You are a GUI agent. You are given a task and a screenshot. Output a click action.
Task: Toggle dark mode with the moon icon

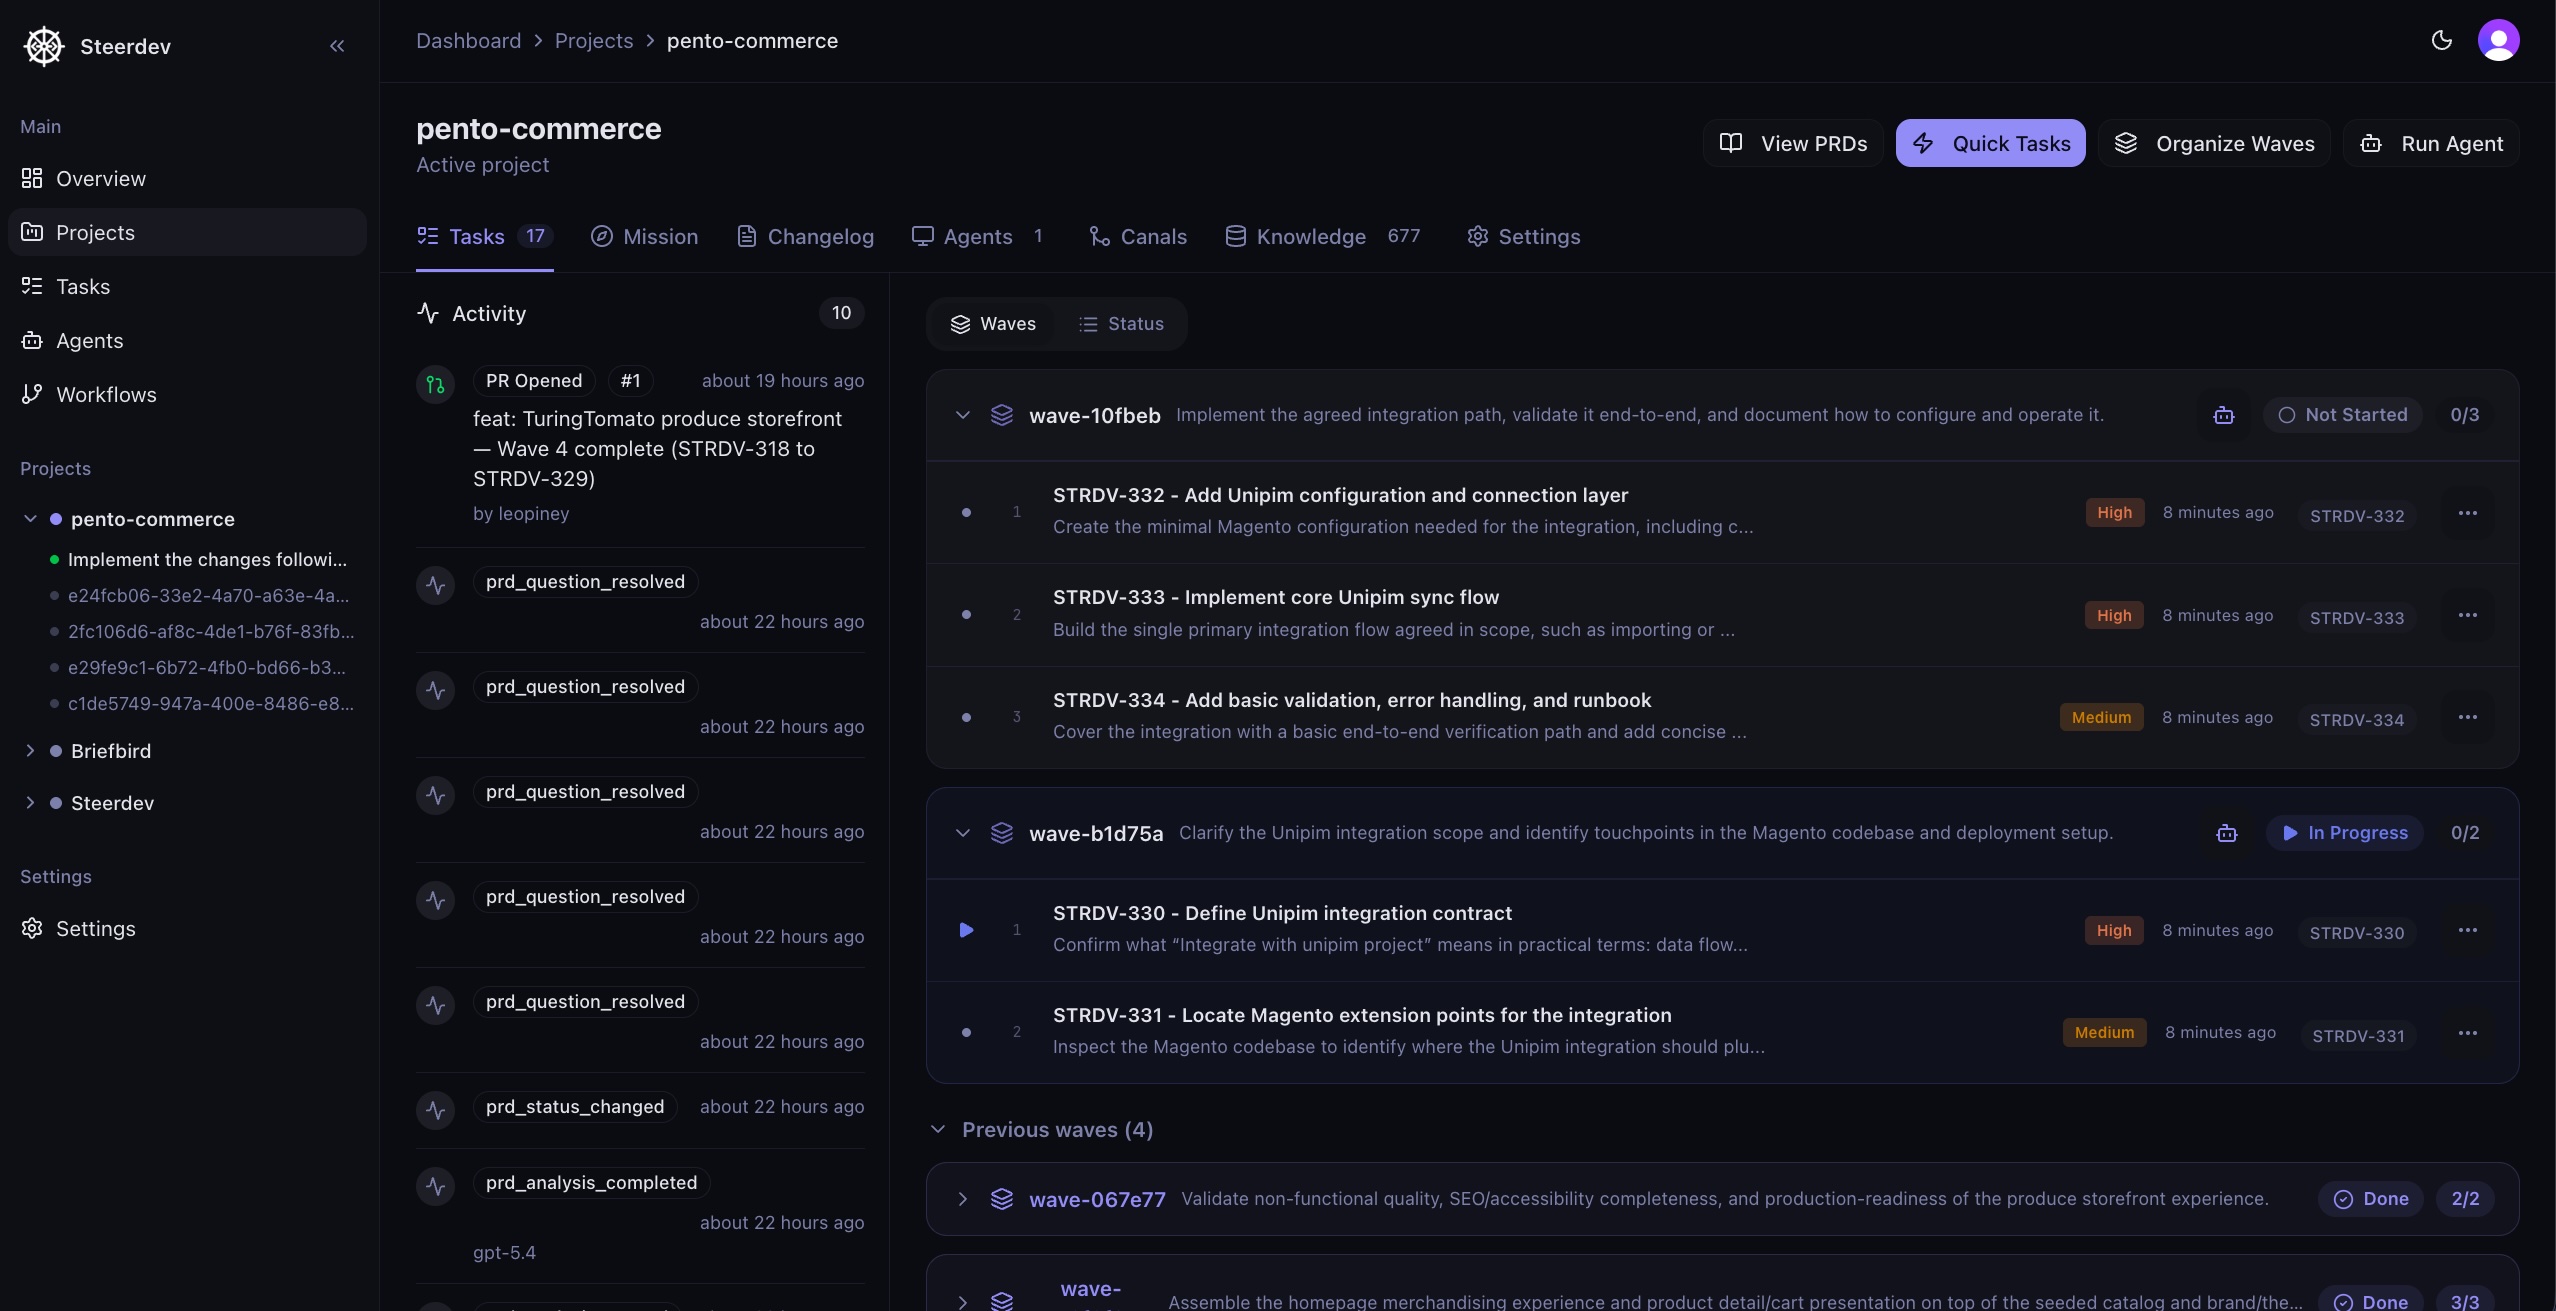point(2442,40)
